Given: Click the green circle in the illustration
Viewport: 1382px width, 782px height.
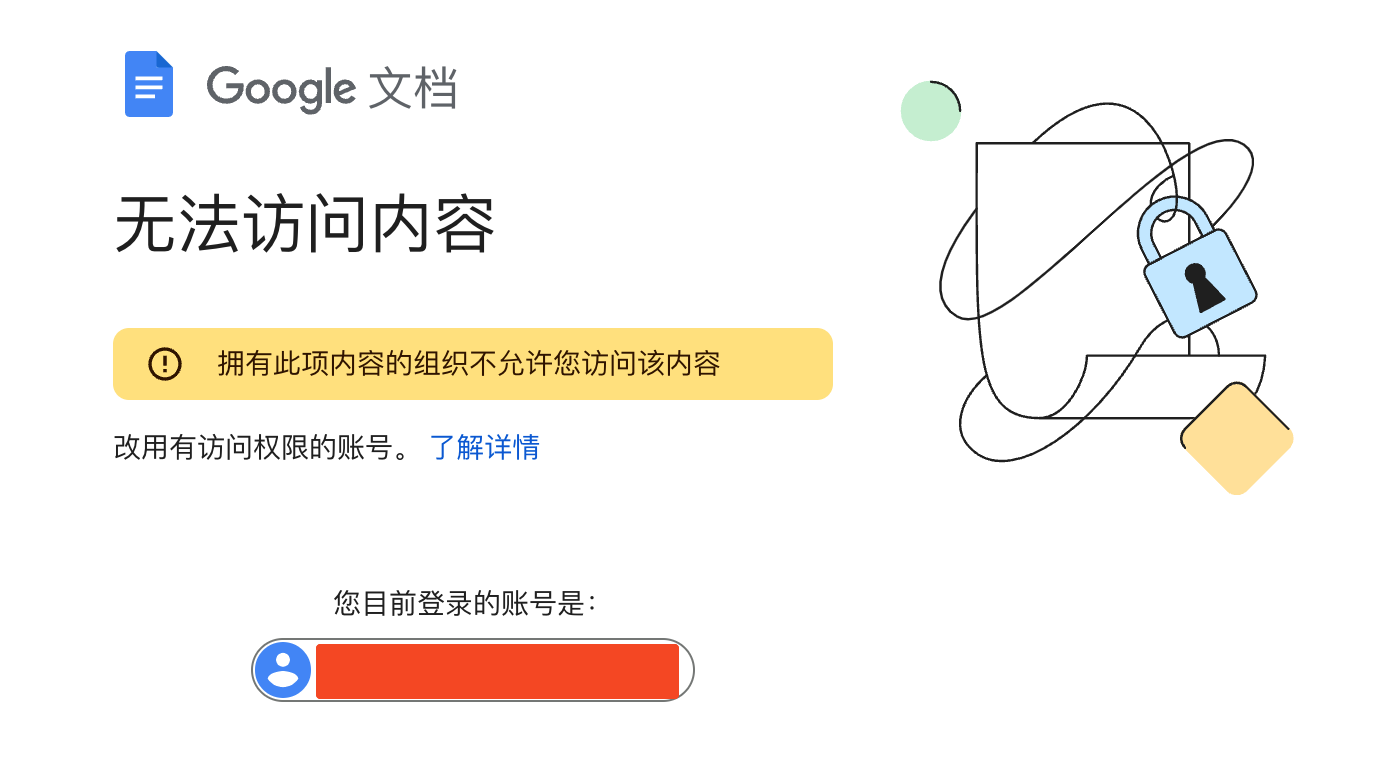Looking at the screenshot, I should click(930, 111).
